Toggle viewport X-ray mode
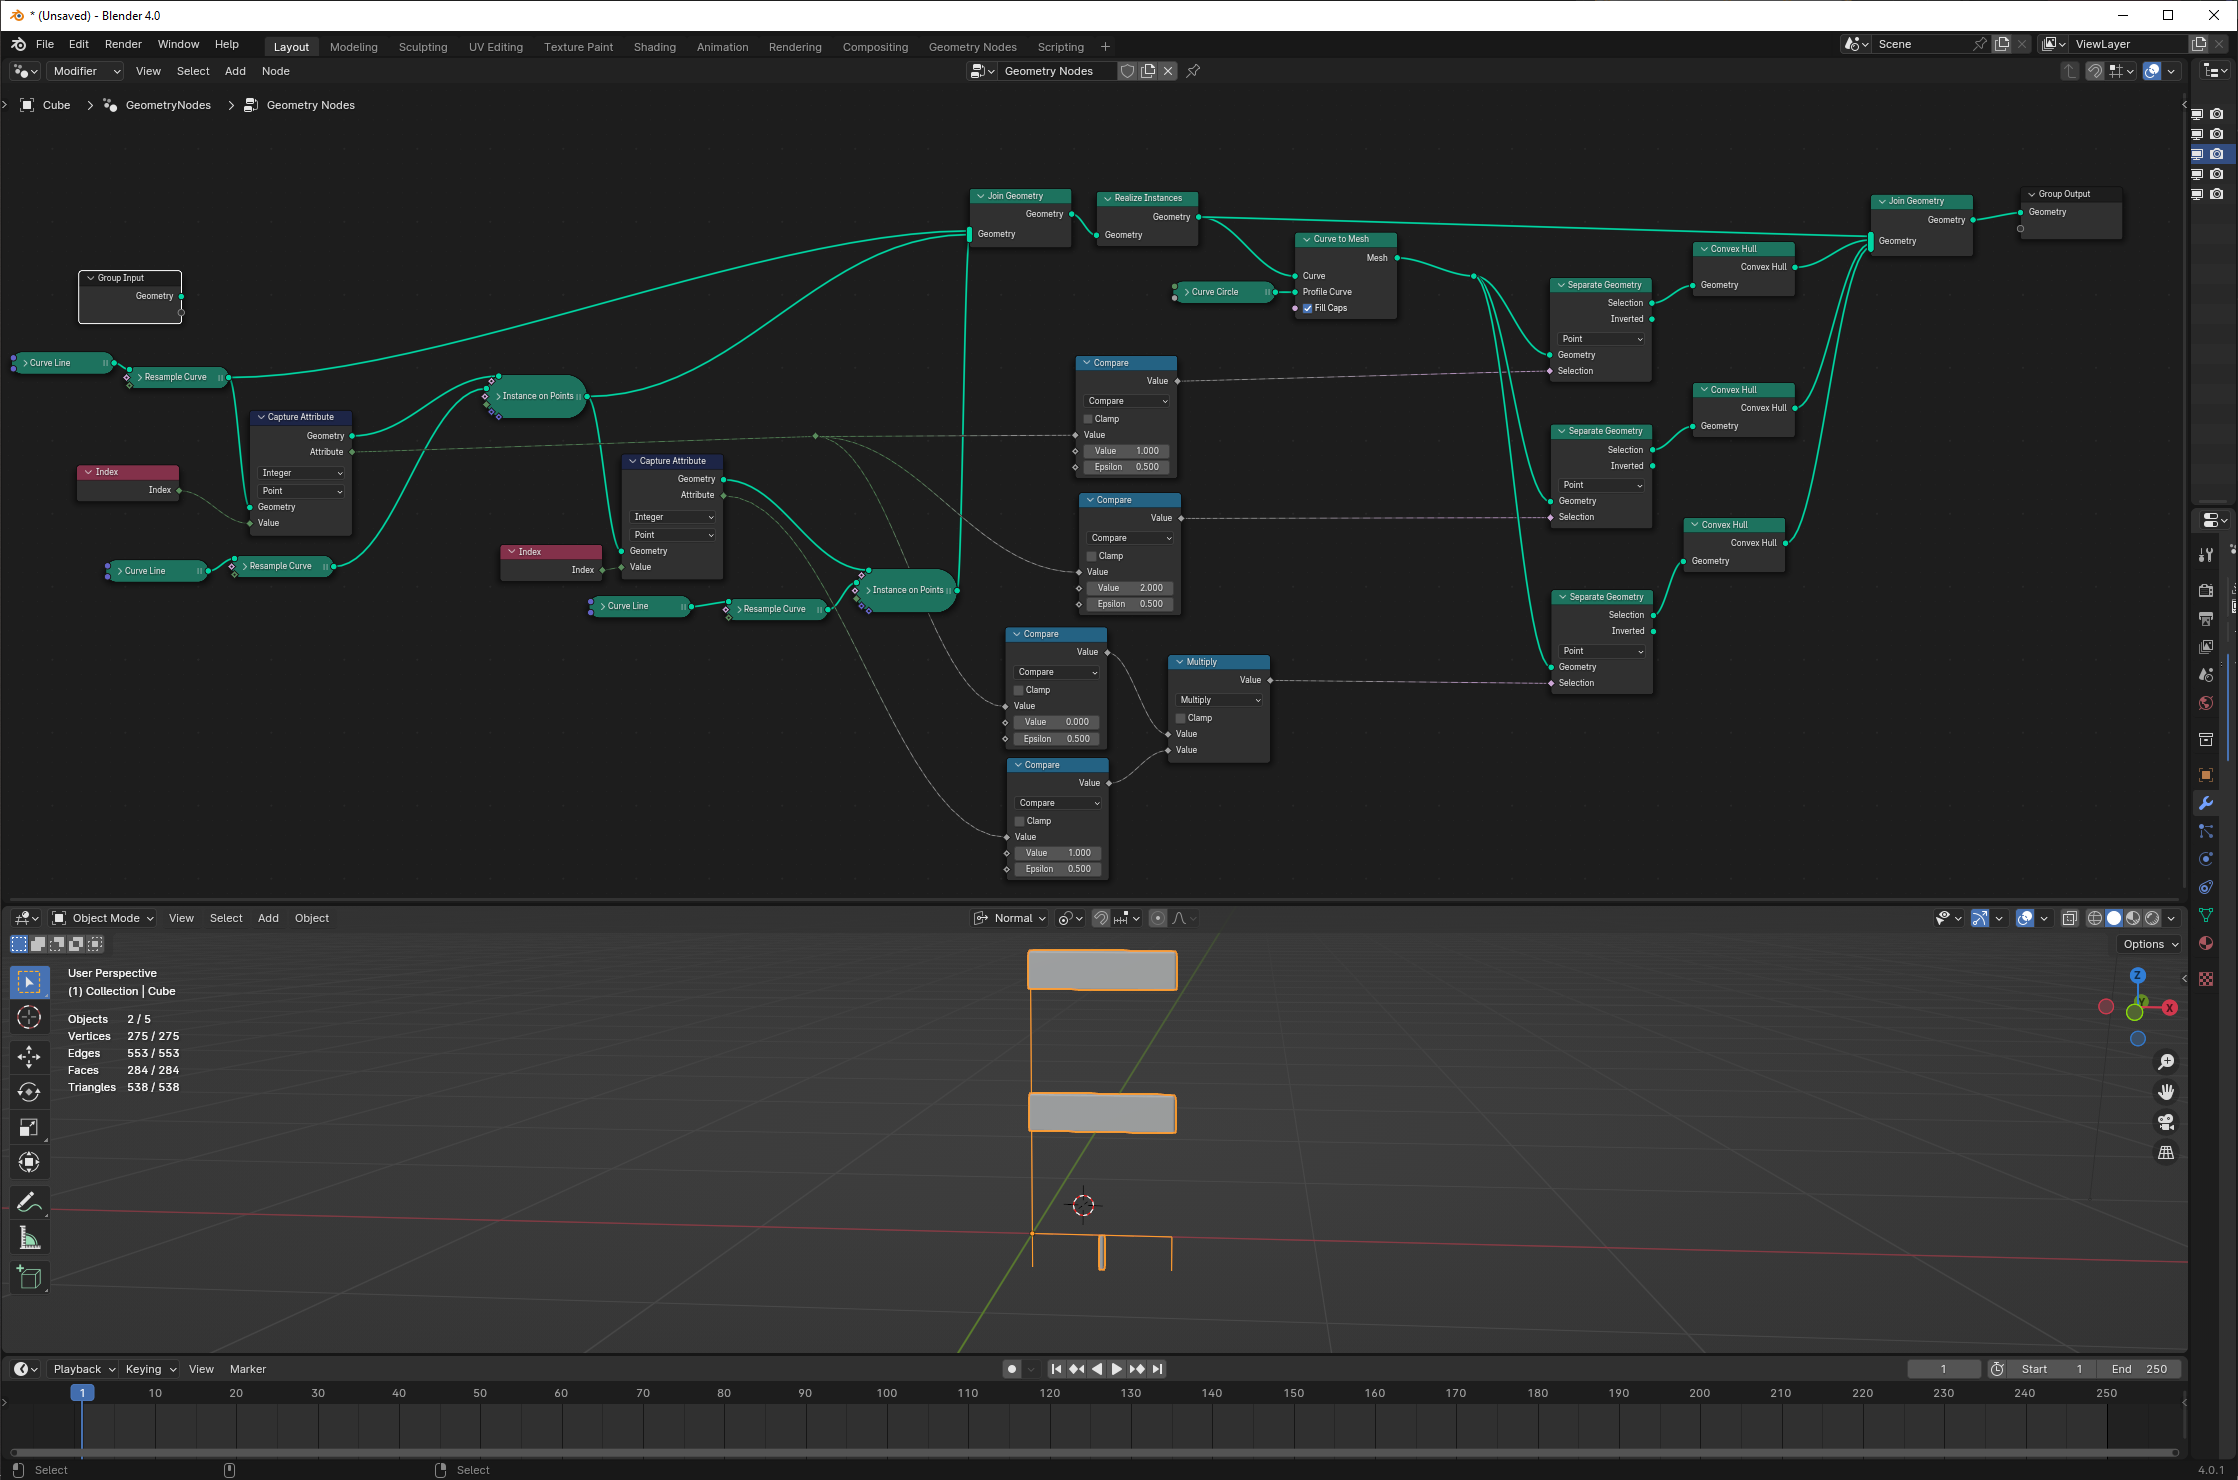The image size is (2238, 1480). coord(2070,918)
